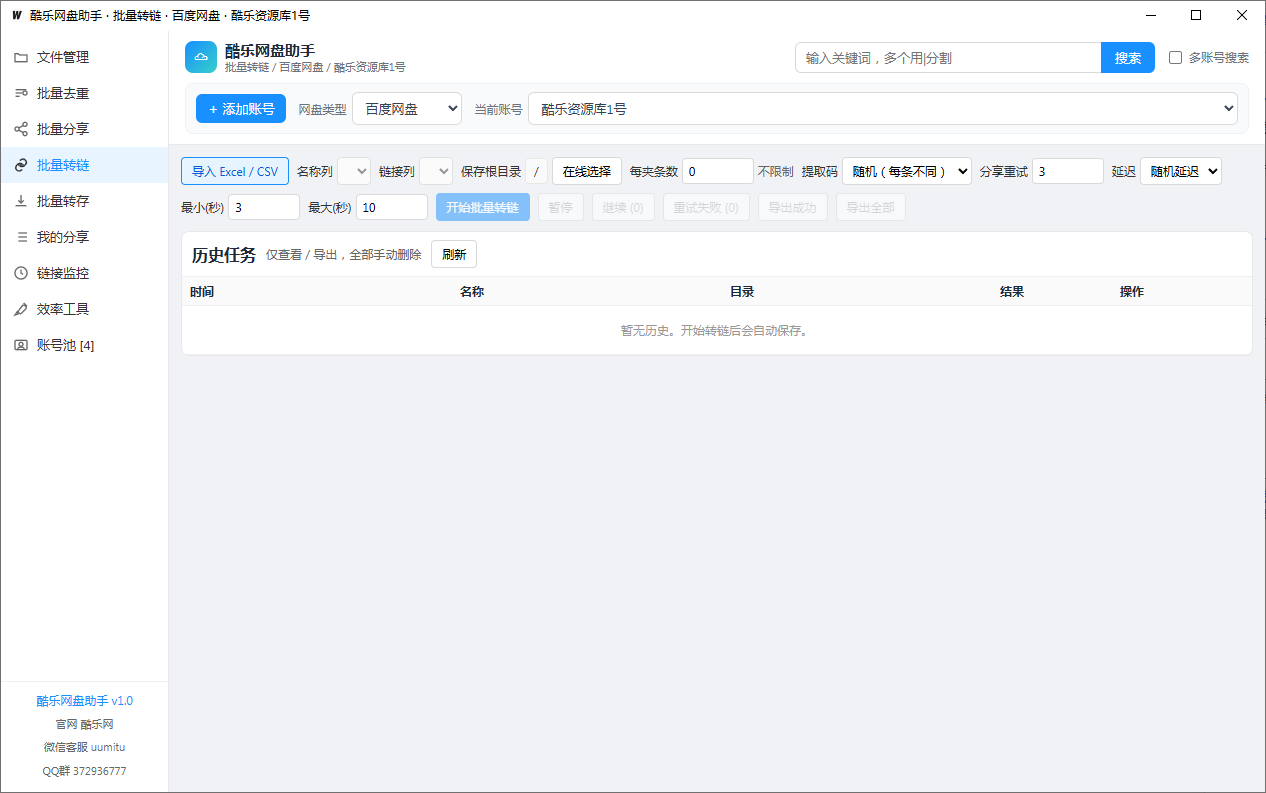Click the download icon beside 批量转存
Viewport: 1266px width, 793px height.
[21, 201]
